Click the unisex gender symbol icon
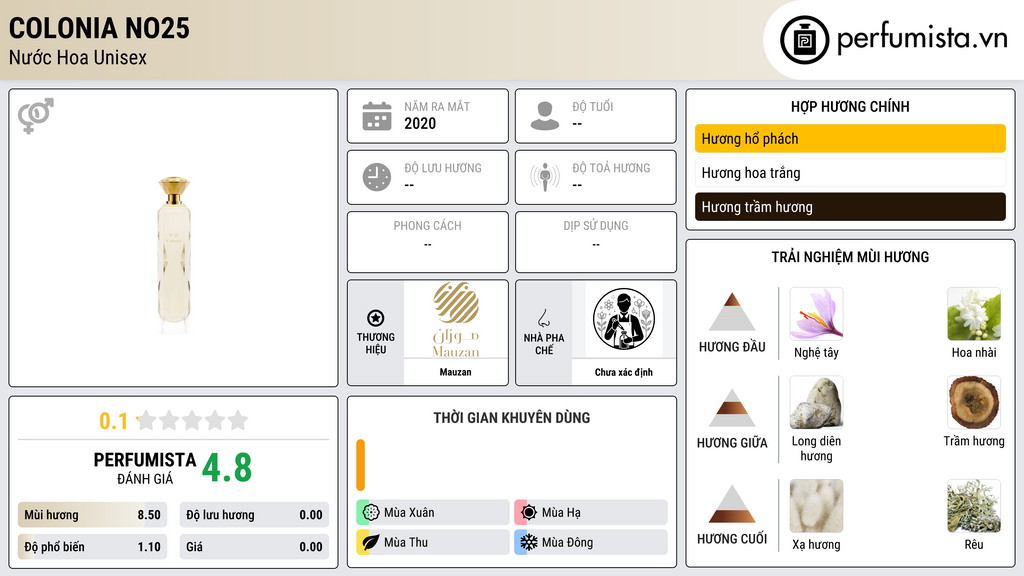 tap(36, 116)
